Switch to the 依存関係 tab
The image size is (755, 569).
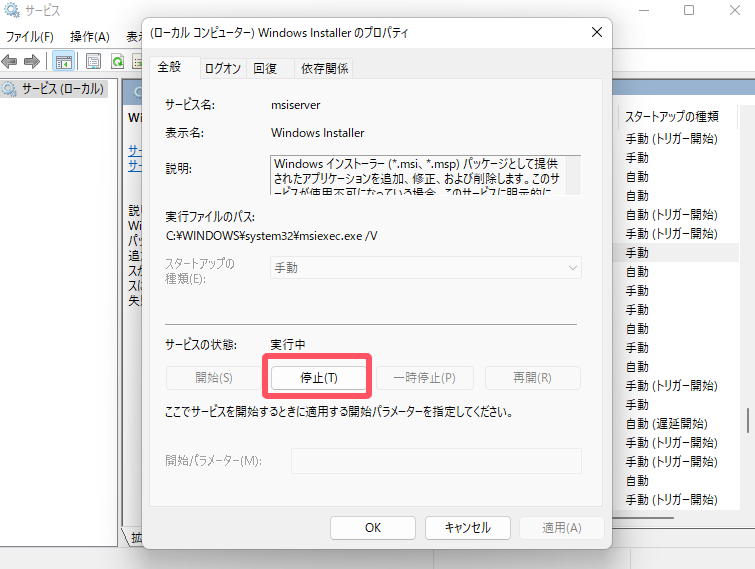[x=325, y=68]
